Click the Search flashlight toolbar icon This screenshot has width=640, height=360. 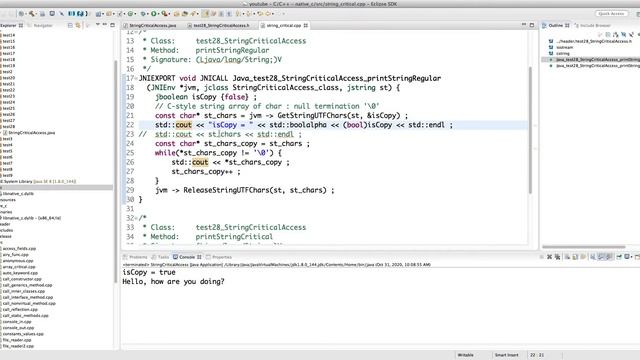tap(194, 13)
